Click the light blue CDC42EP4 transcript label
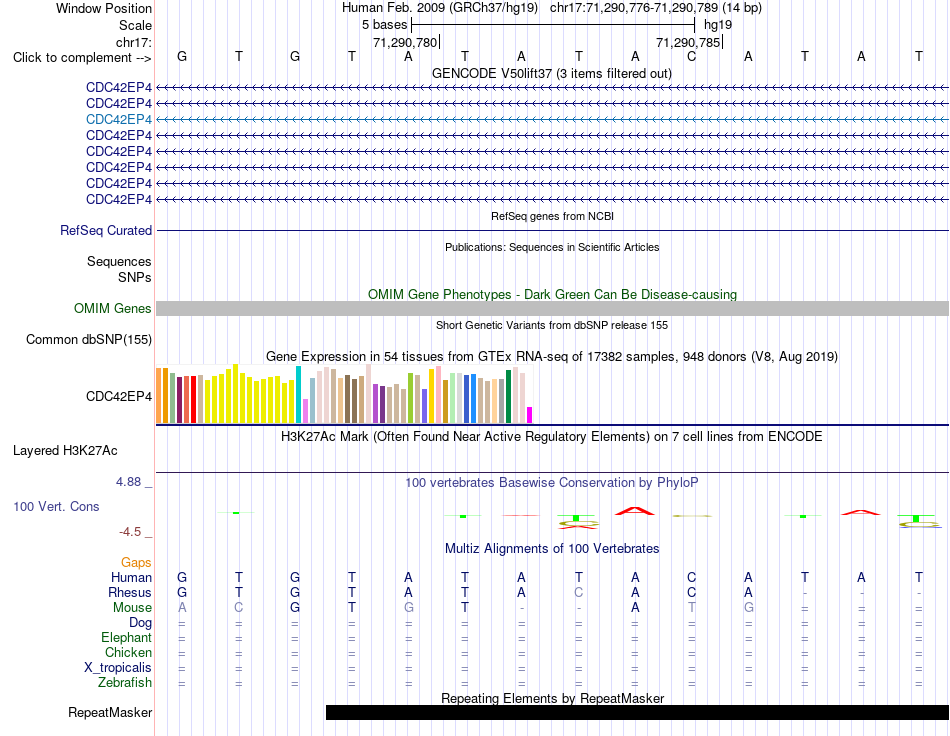The height and width of the screenshot is (736, 950). pos(119,119)
